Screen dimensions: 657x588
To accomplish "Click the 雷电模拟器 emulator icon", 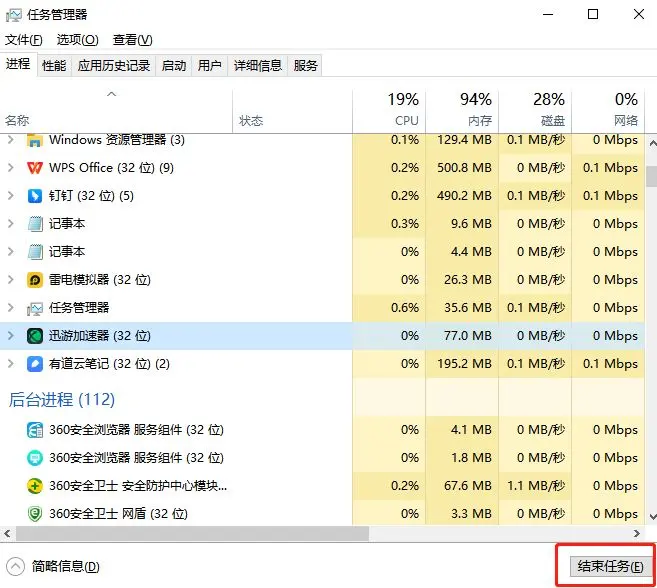I will pyautogui.click(x=35, y=280).
